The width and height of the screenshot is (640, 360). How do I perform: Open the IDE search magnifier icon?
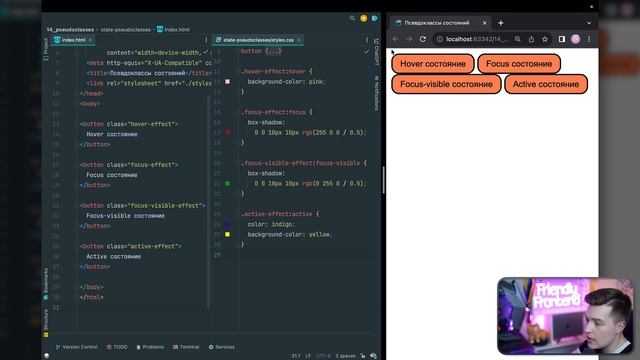tap(352, 18)
